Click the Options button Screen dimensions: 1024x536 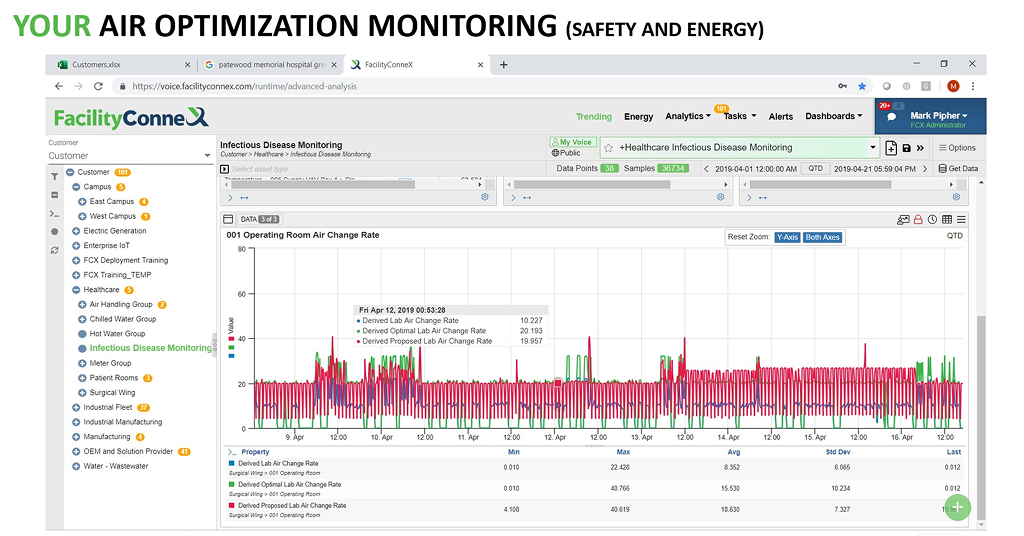(957, 148)
